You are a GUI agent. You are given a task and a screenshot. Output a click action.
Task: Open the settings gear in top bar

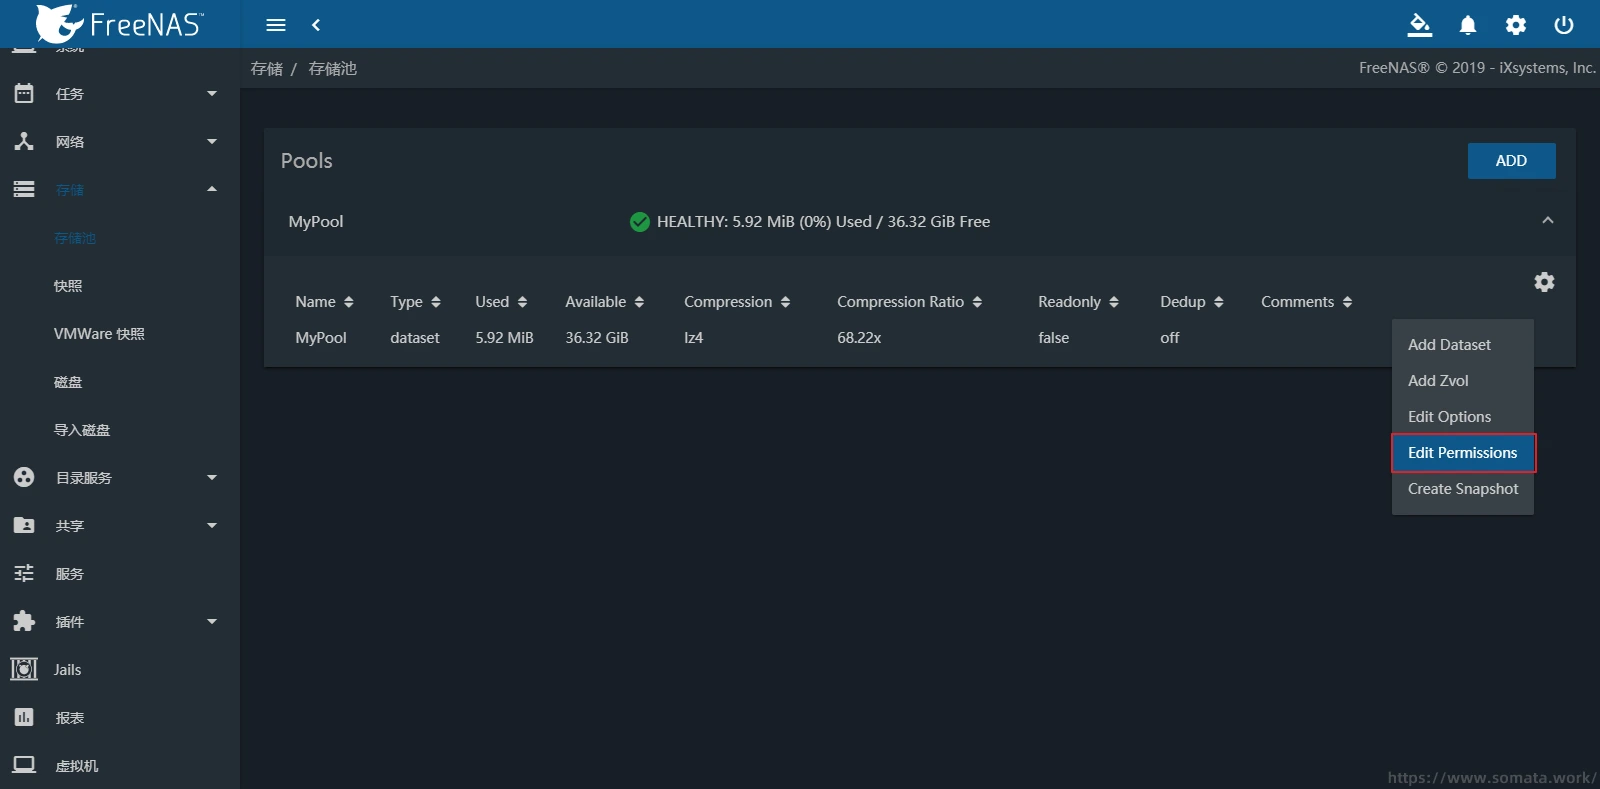coord(1516,25)
